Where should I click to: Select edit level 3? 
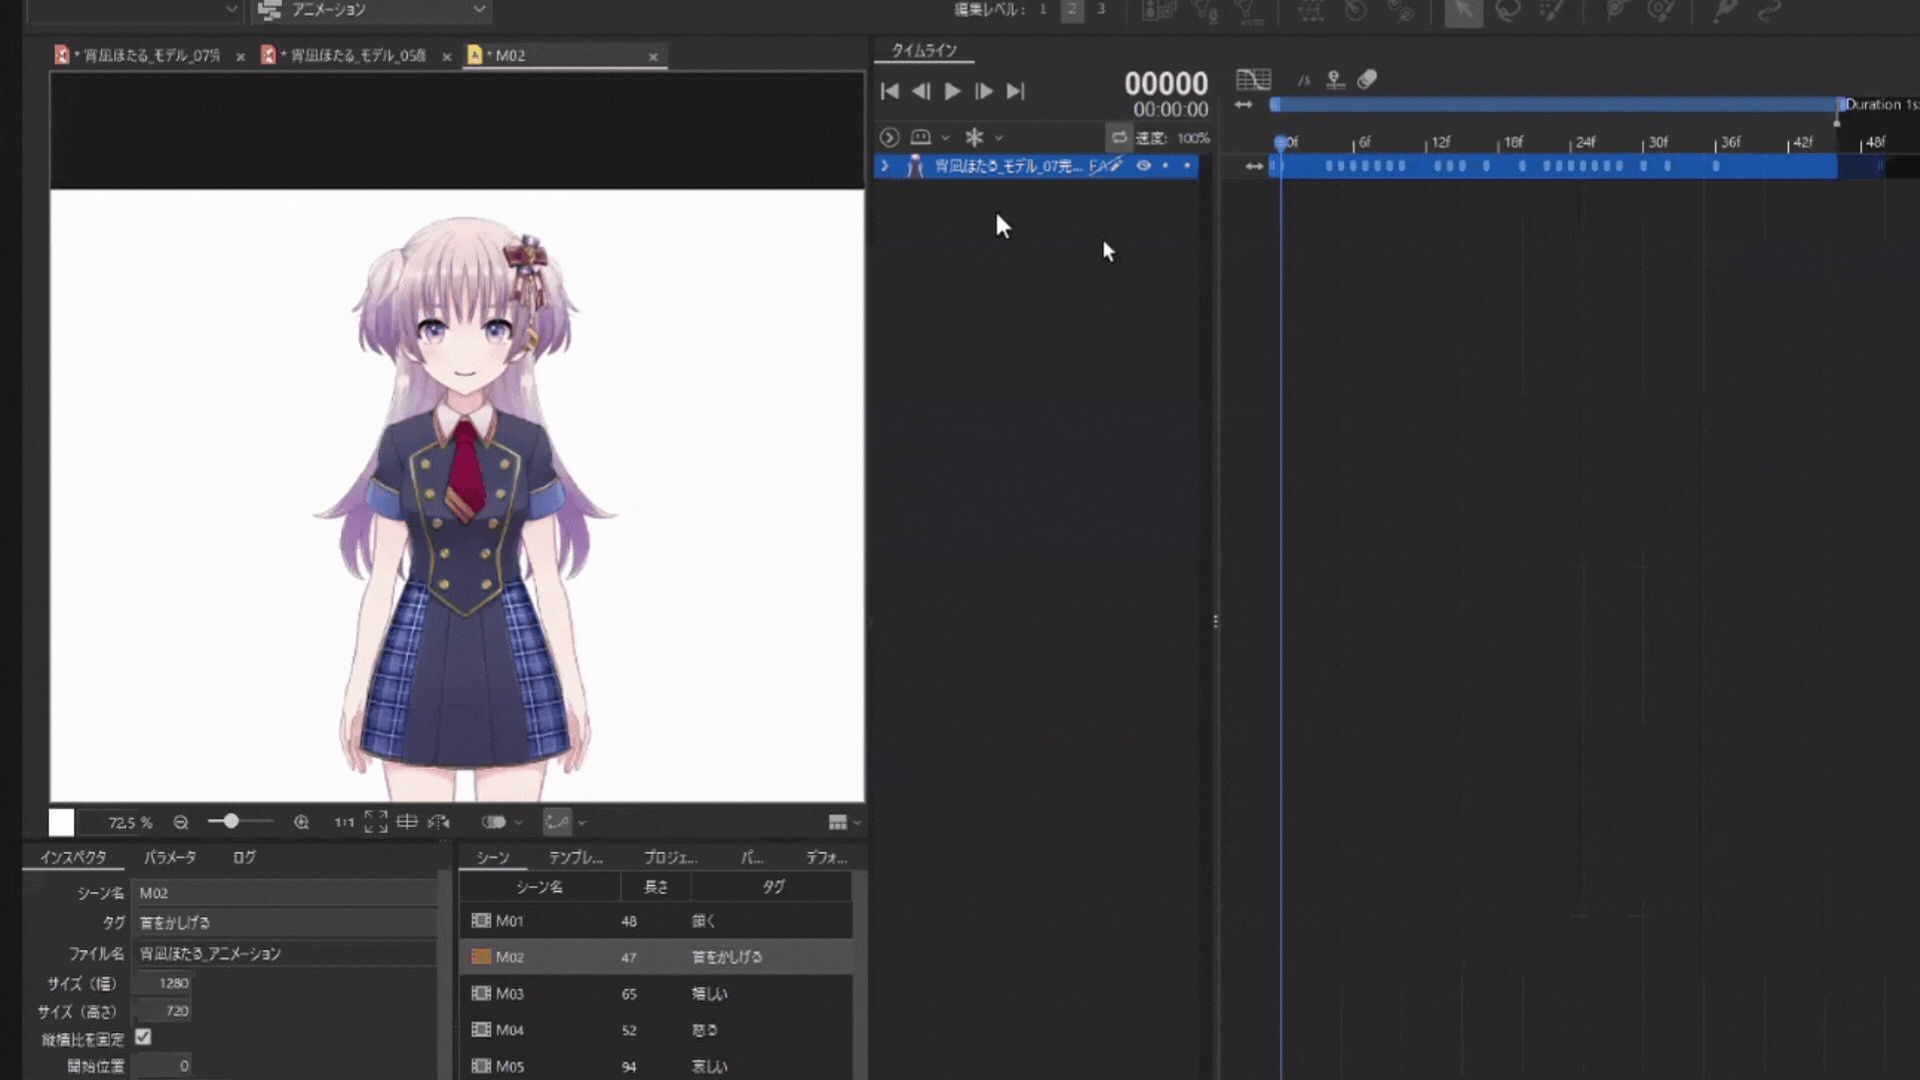[1101, 9]
